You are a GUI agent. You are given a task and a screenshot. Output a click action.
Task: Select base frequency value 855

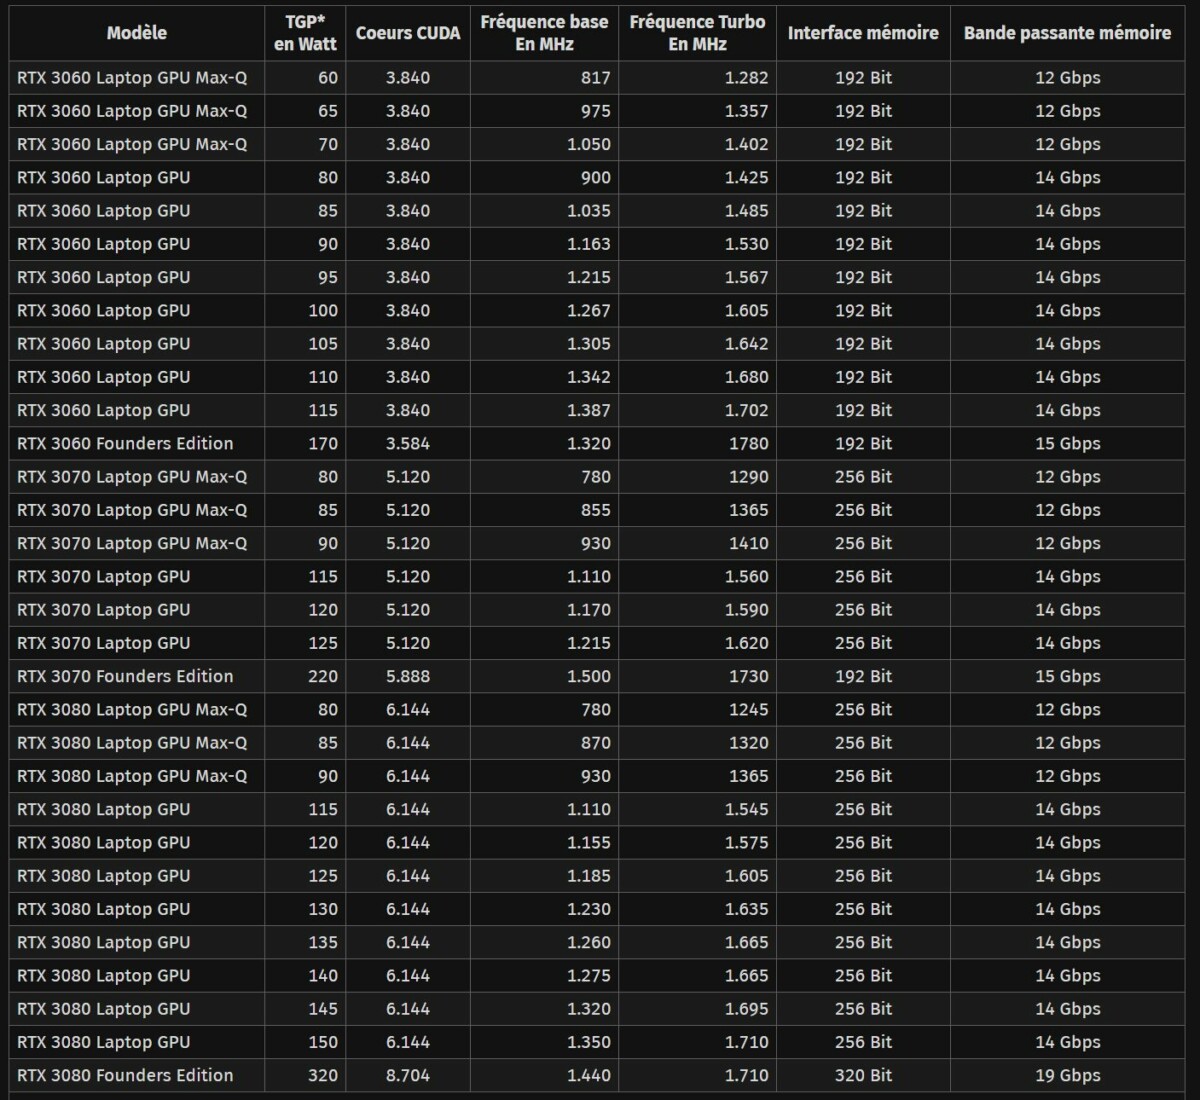[x=595, y=510]
